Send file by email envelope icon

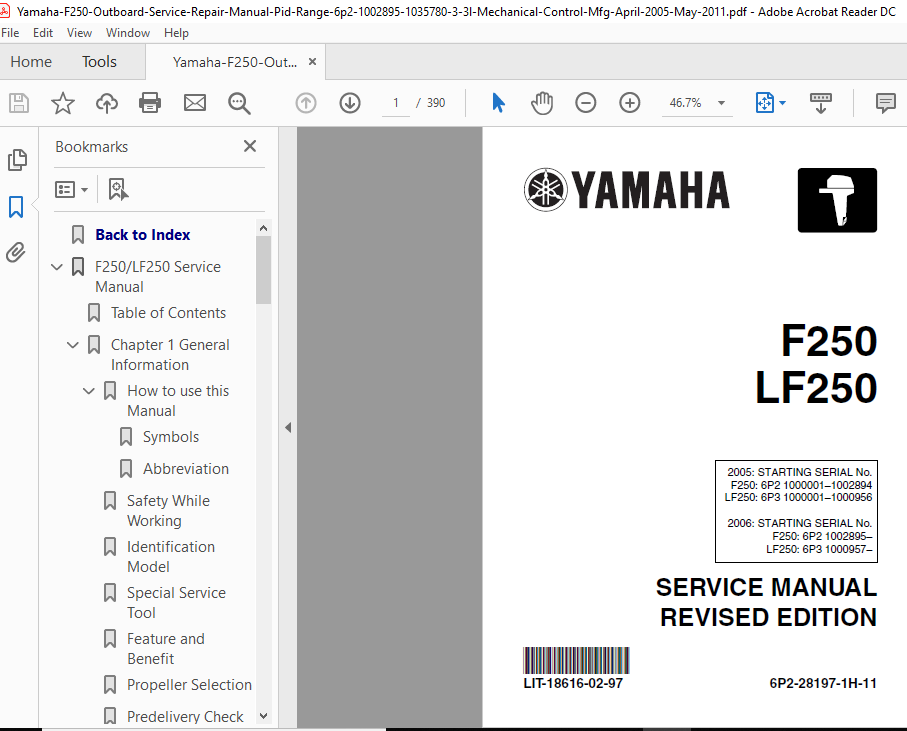click(x=194, y=104)
